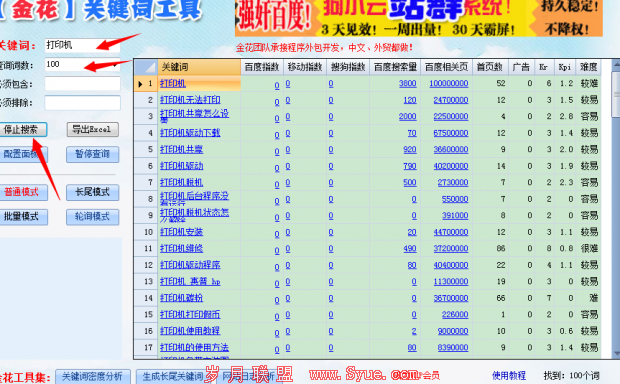Open the 打印机驱动 keyword link in row 6

181,166
